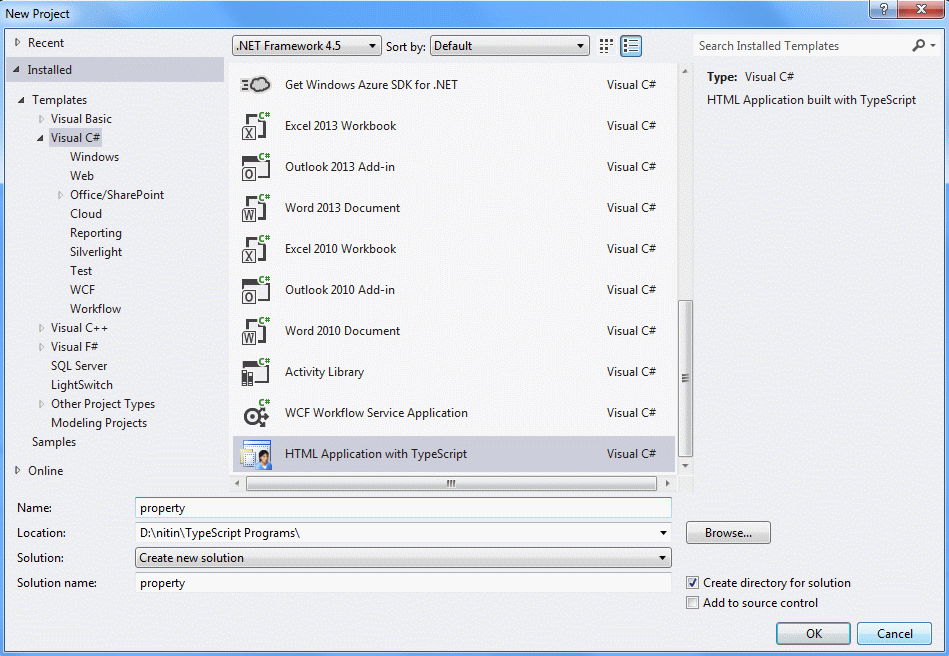
Task: Select Modeling Projects in the tree
Action: click(x=99, y=423)
